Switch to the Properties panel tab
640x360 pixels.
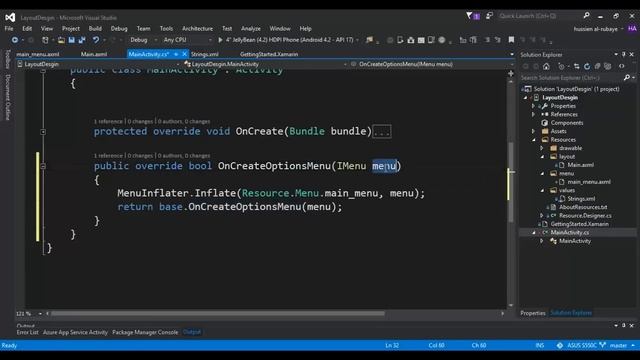[x=533, y=313]
